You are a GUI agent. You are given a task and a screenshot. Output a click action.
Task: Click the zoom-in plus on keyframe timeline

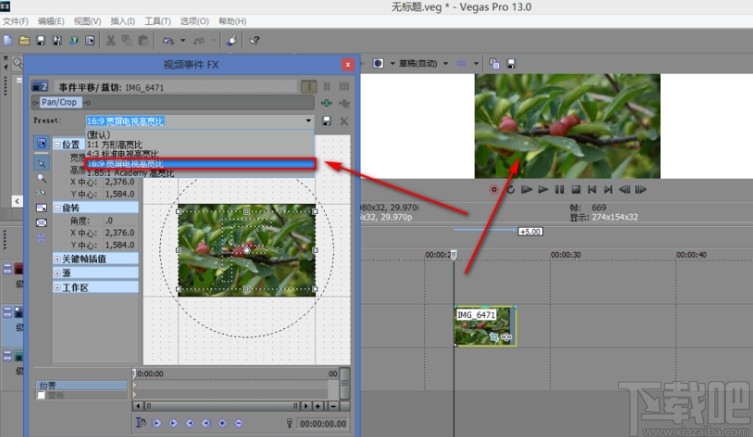coord(318,406)
